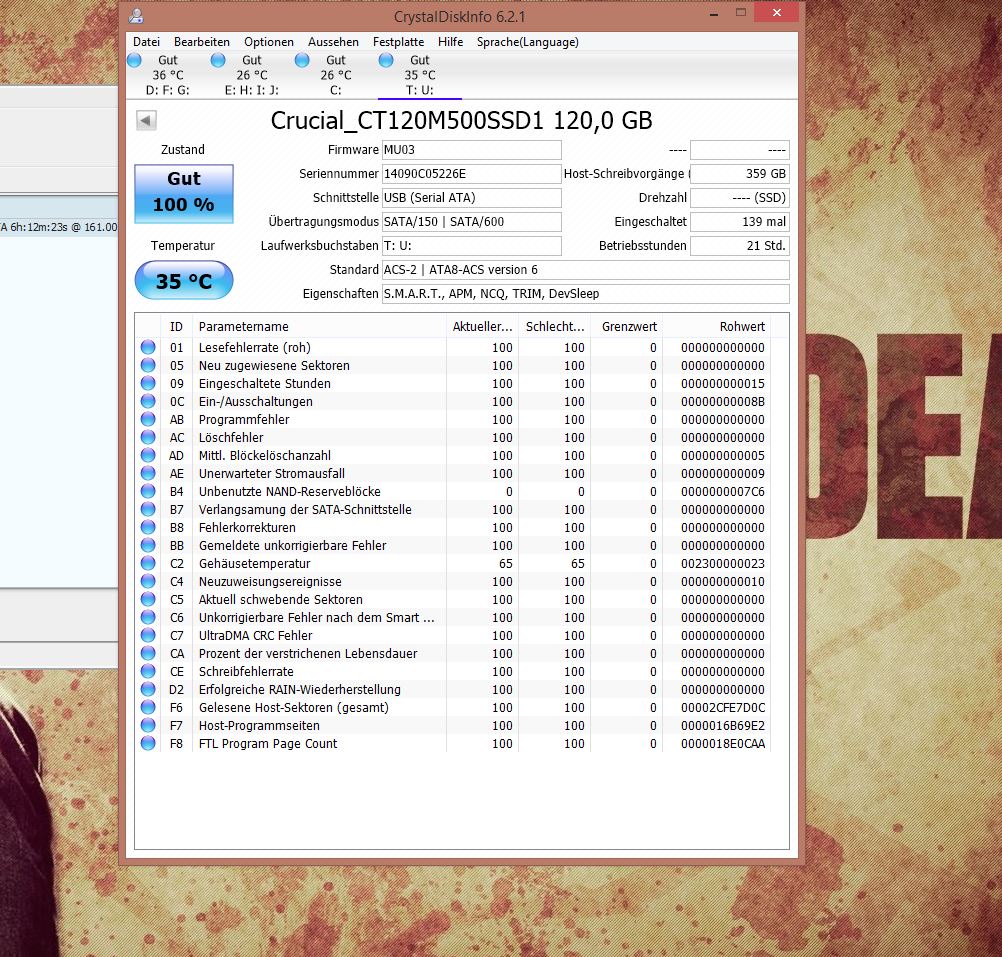Click raw value 0000000007C6
Viewport: 1002px width, 957px height.
point(723,492)
